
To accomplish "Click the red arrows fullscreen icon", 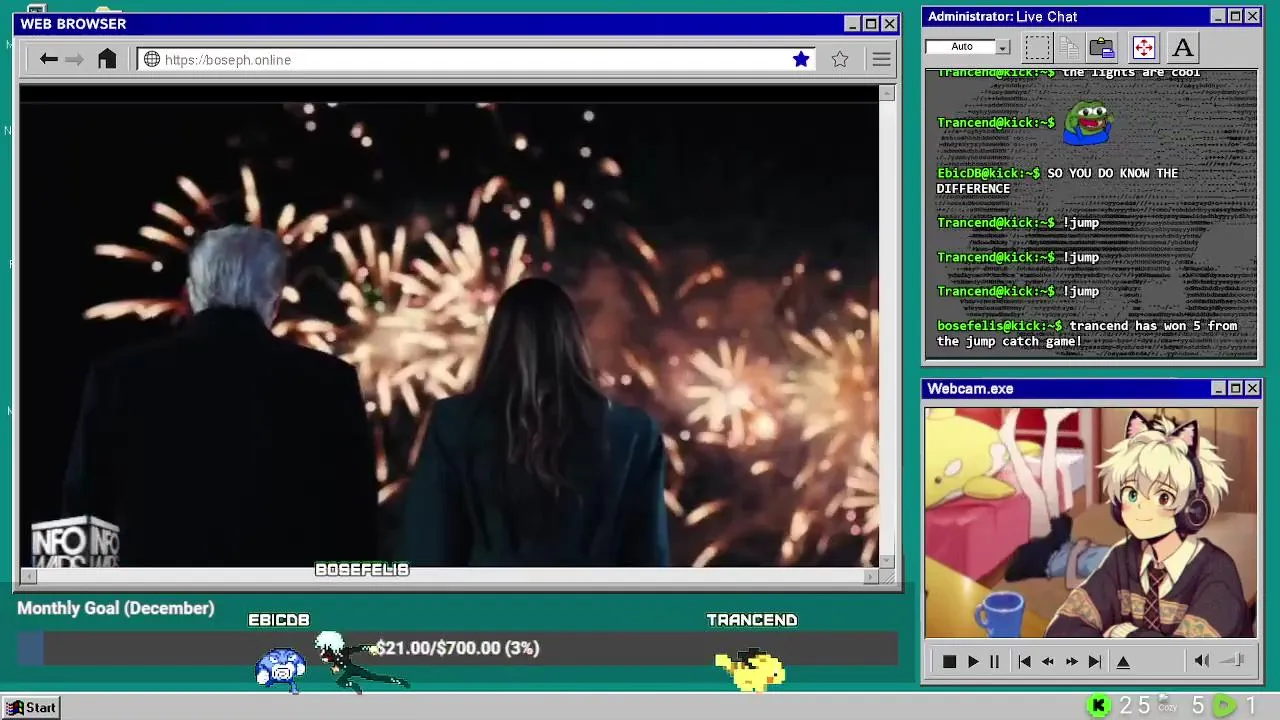I will 1143,47.
